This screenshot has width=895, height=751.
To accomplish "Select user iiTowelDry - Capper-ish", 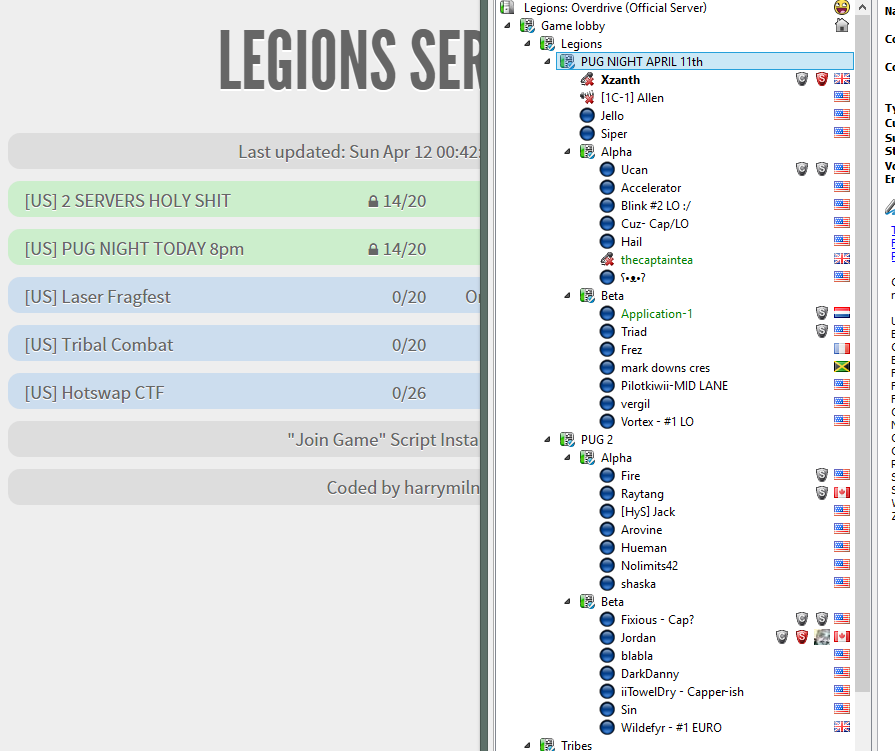I will click(682, 692).
